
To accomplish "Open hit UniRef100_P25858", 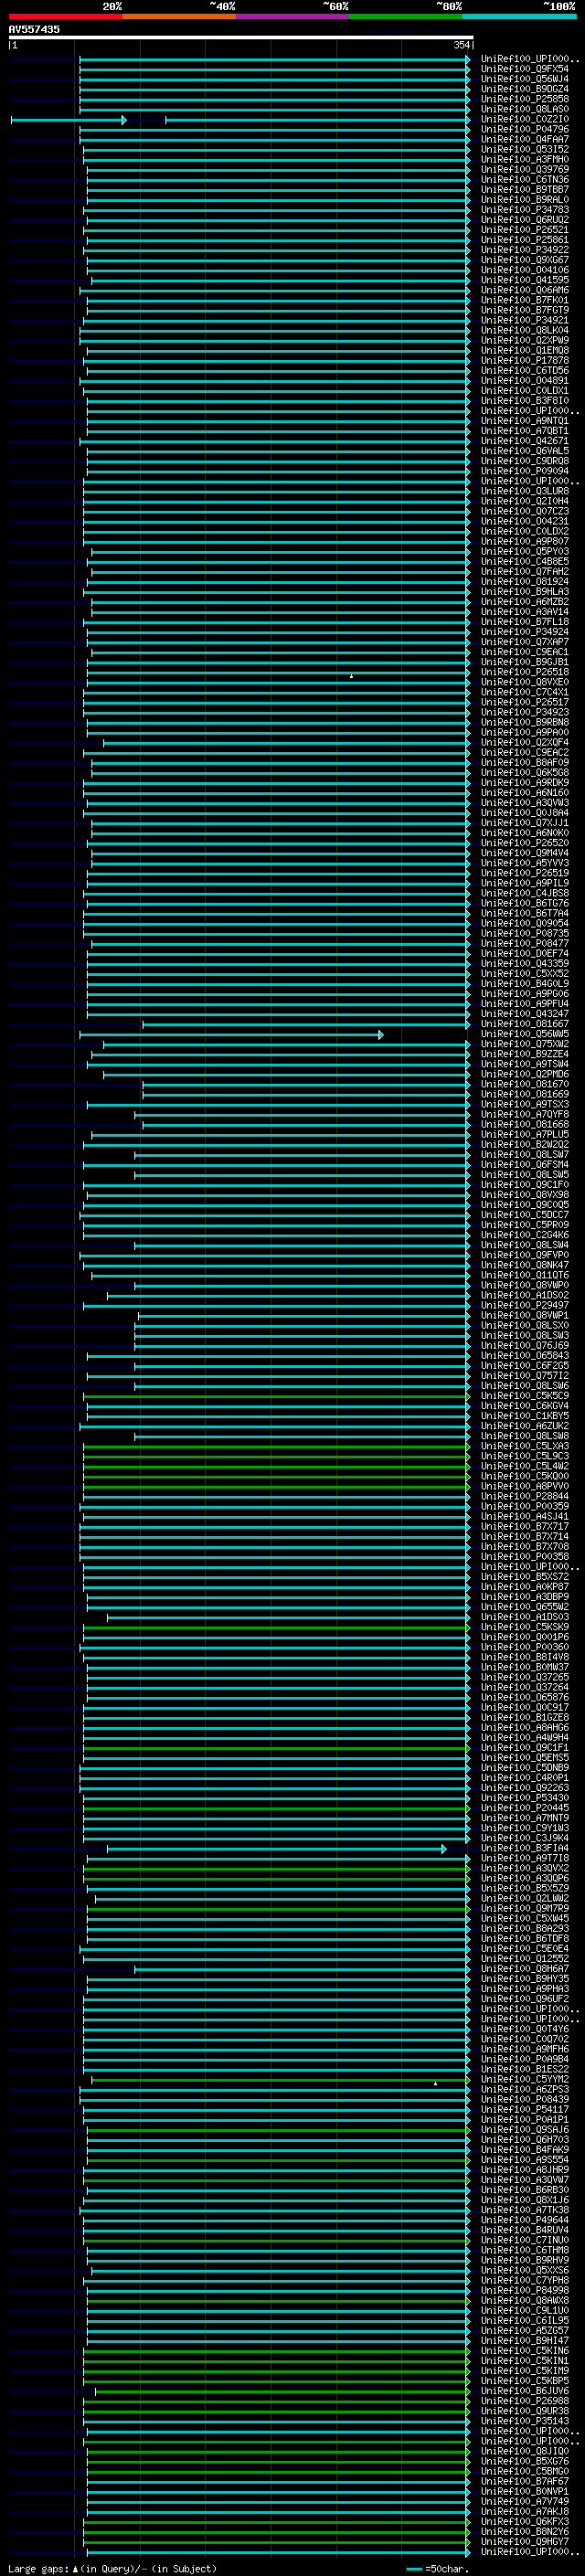I will click(525, 99).
